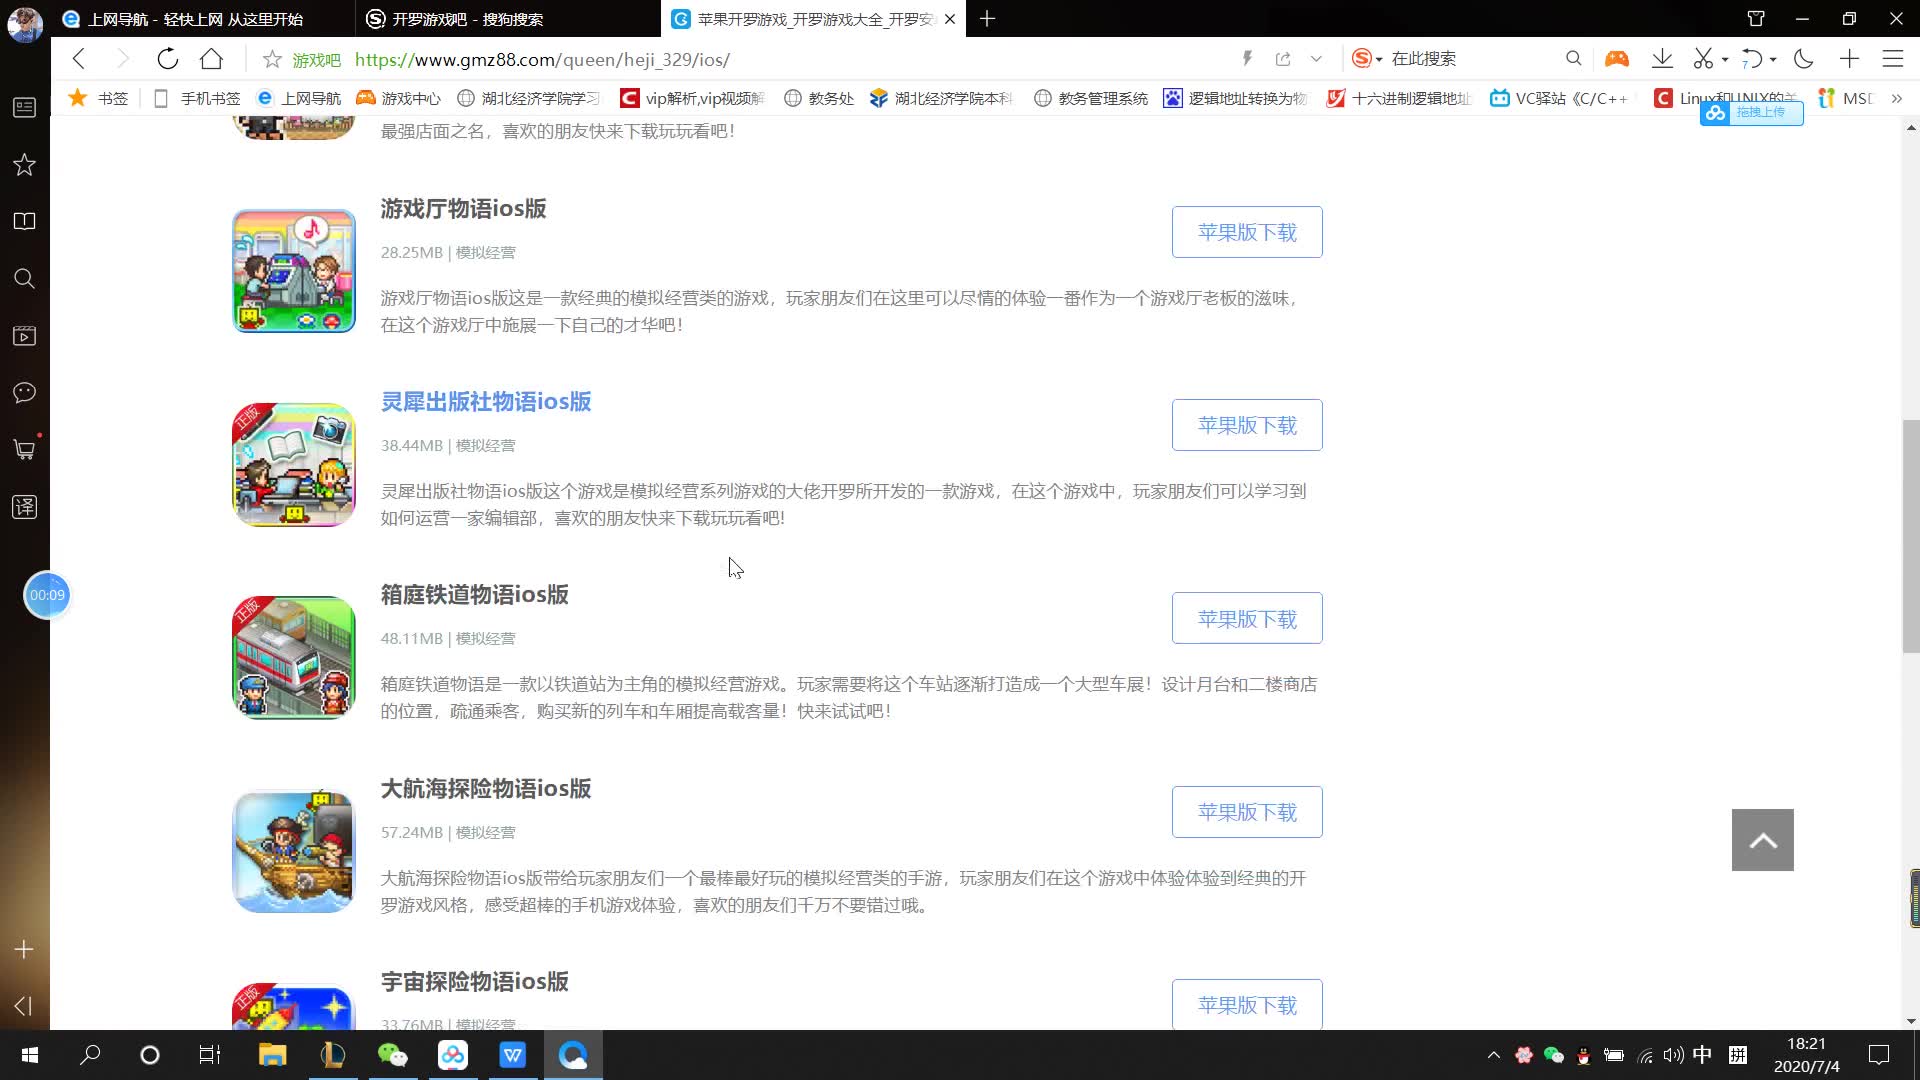
Task: Click the lightning speed mode icon
Action: pyautogui.click(x=1247, y=59)
